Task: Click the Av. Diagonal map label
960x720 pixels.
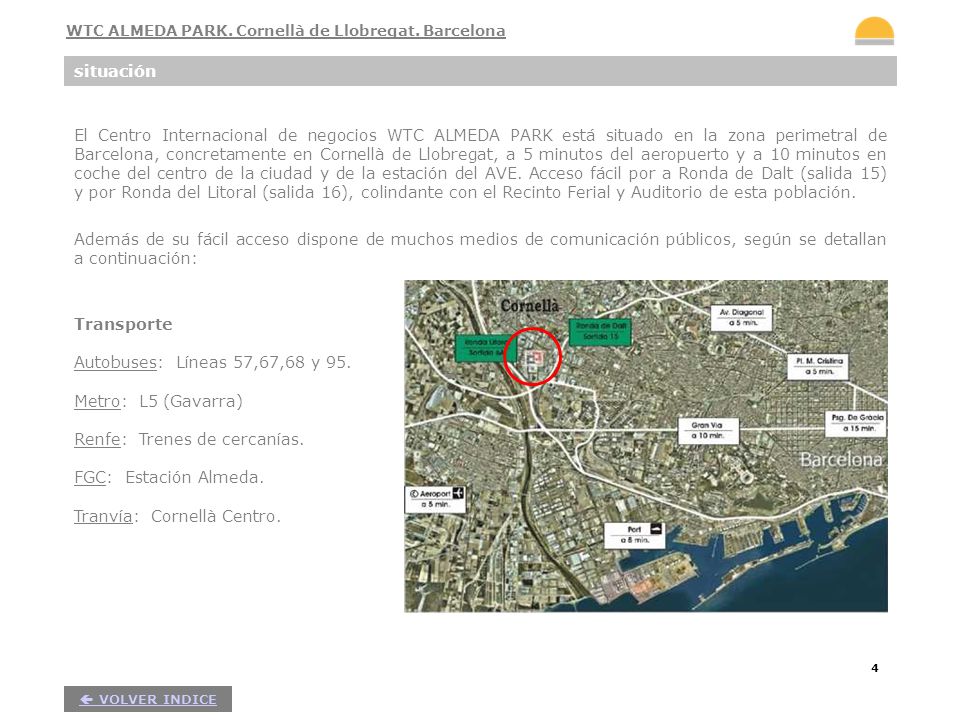Action: coord(741,318)
